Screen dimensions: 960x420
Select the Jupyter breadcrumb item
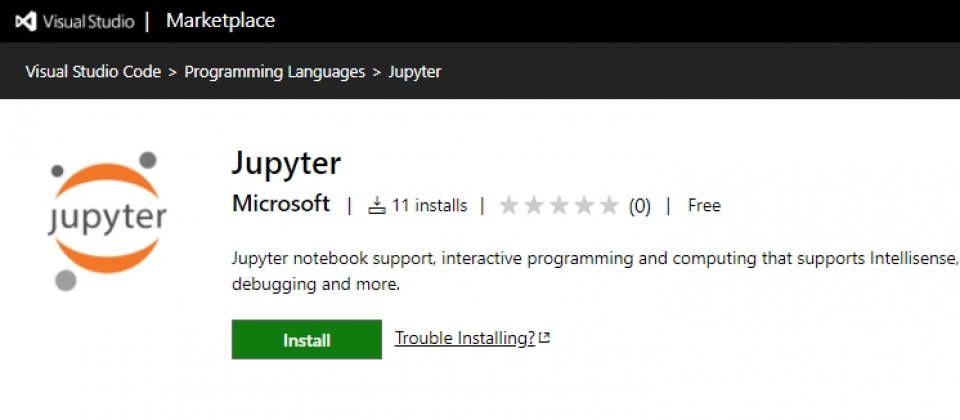(x=415, y=72)
